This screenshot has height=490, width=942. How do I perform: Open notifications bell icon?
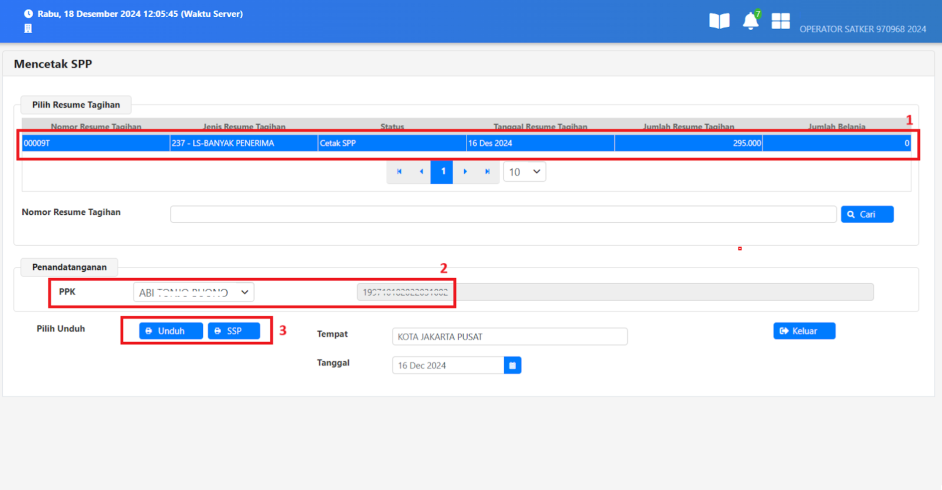click(750, 21)
